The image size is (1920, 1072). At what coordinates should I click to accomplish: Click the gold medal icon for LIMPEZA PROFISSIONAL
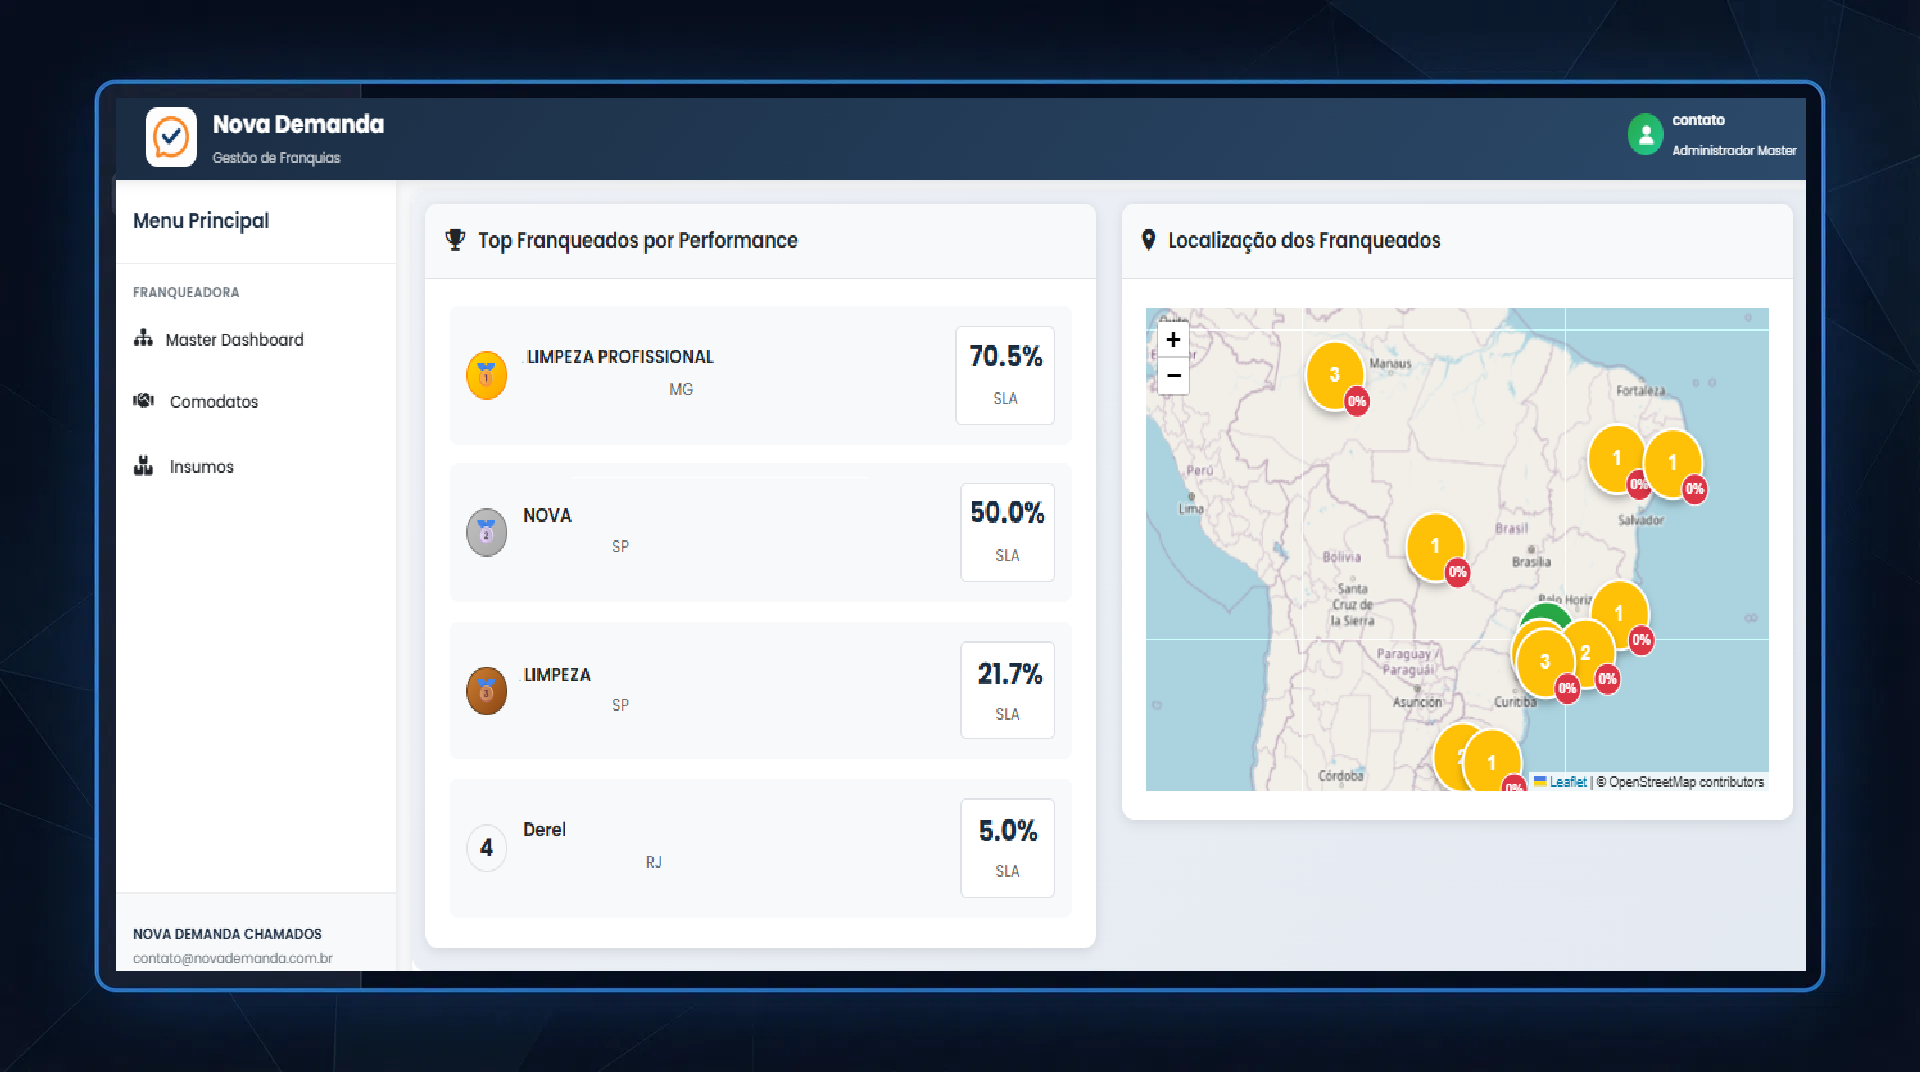(487, 375)
